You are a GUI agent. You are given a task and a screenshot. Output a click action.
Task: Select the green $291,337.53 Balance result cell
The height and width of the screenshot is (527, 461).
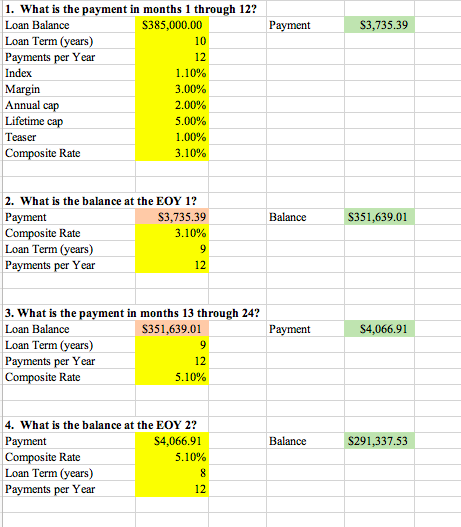click(x=379, y=441)
